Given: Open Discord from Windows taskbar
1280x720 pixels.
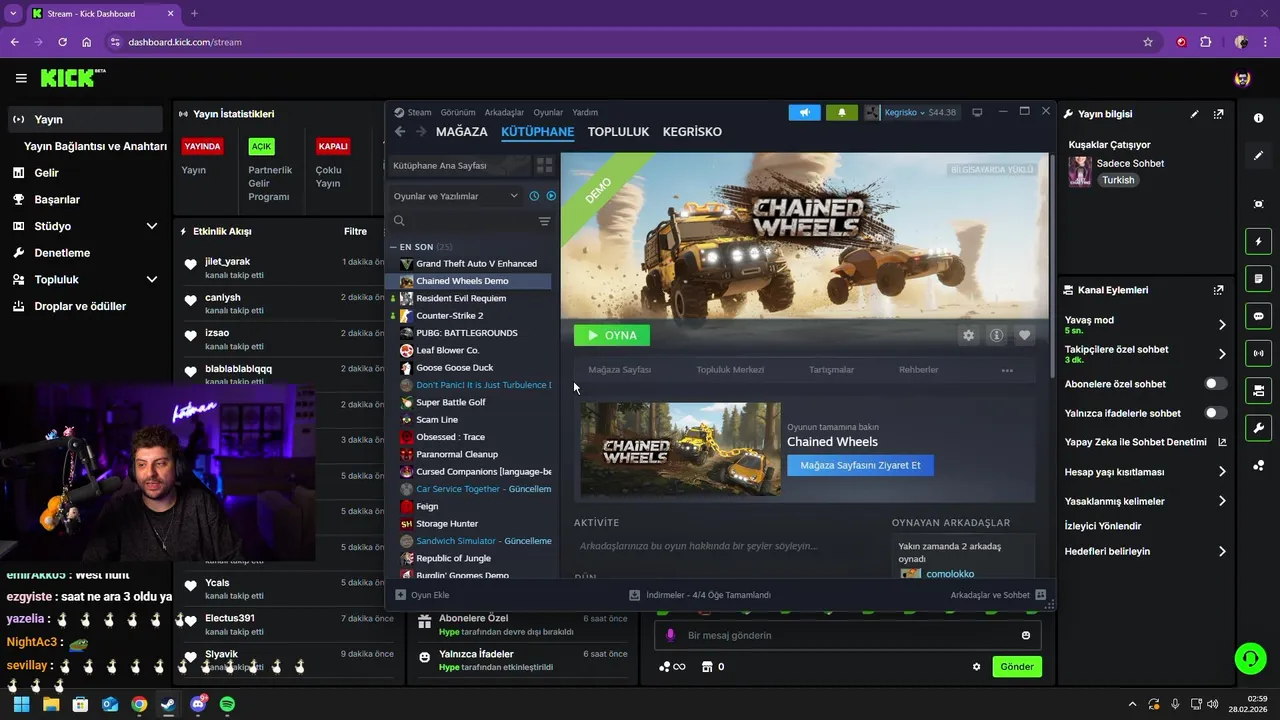Looking at the screenshot, I should tap(198, 704).
